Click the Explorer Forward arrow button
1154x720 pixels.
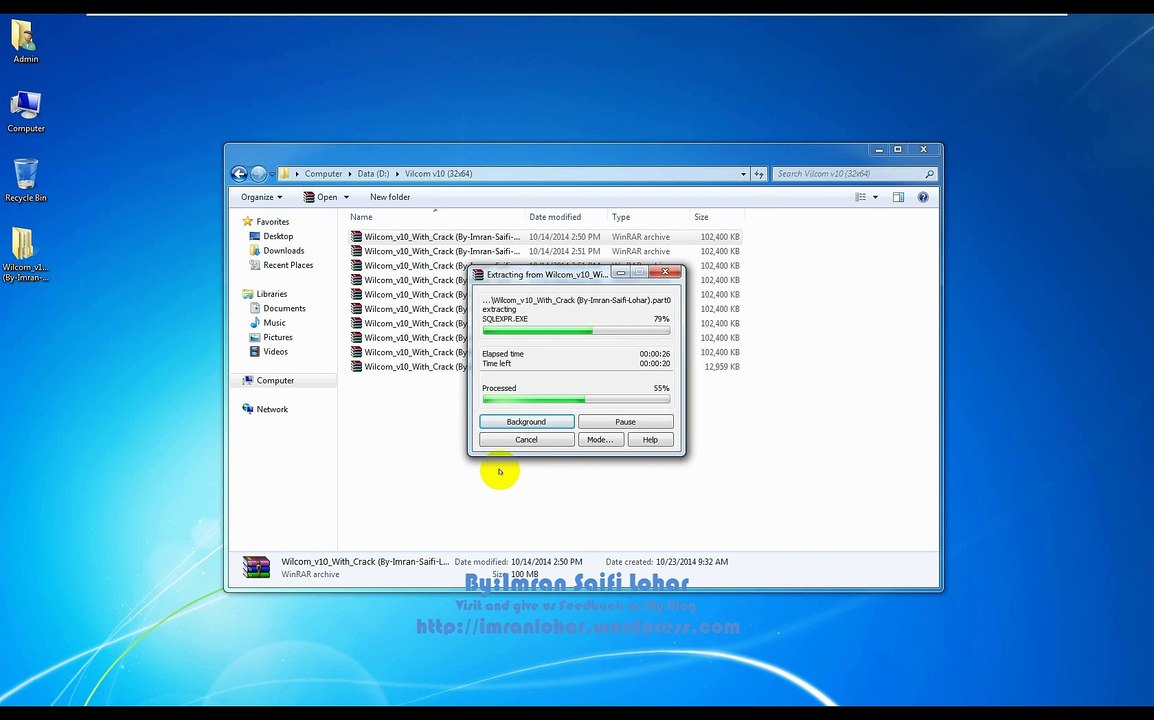(258, 174)
